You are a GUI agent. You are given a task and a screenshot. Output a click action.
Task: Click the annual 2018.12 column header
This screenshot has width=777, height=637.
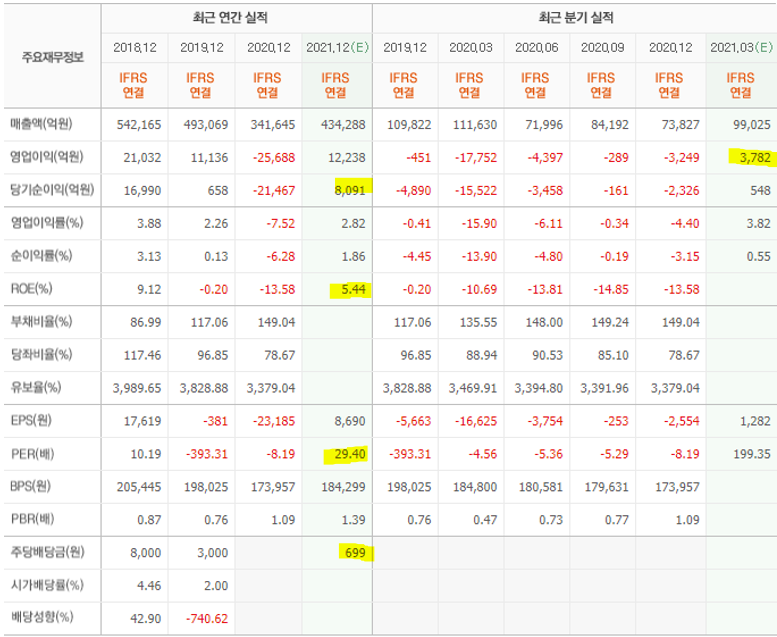click(135, 48)
